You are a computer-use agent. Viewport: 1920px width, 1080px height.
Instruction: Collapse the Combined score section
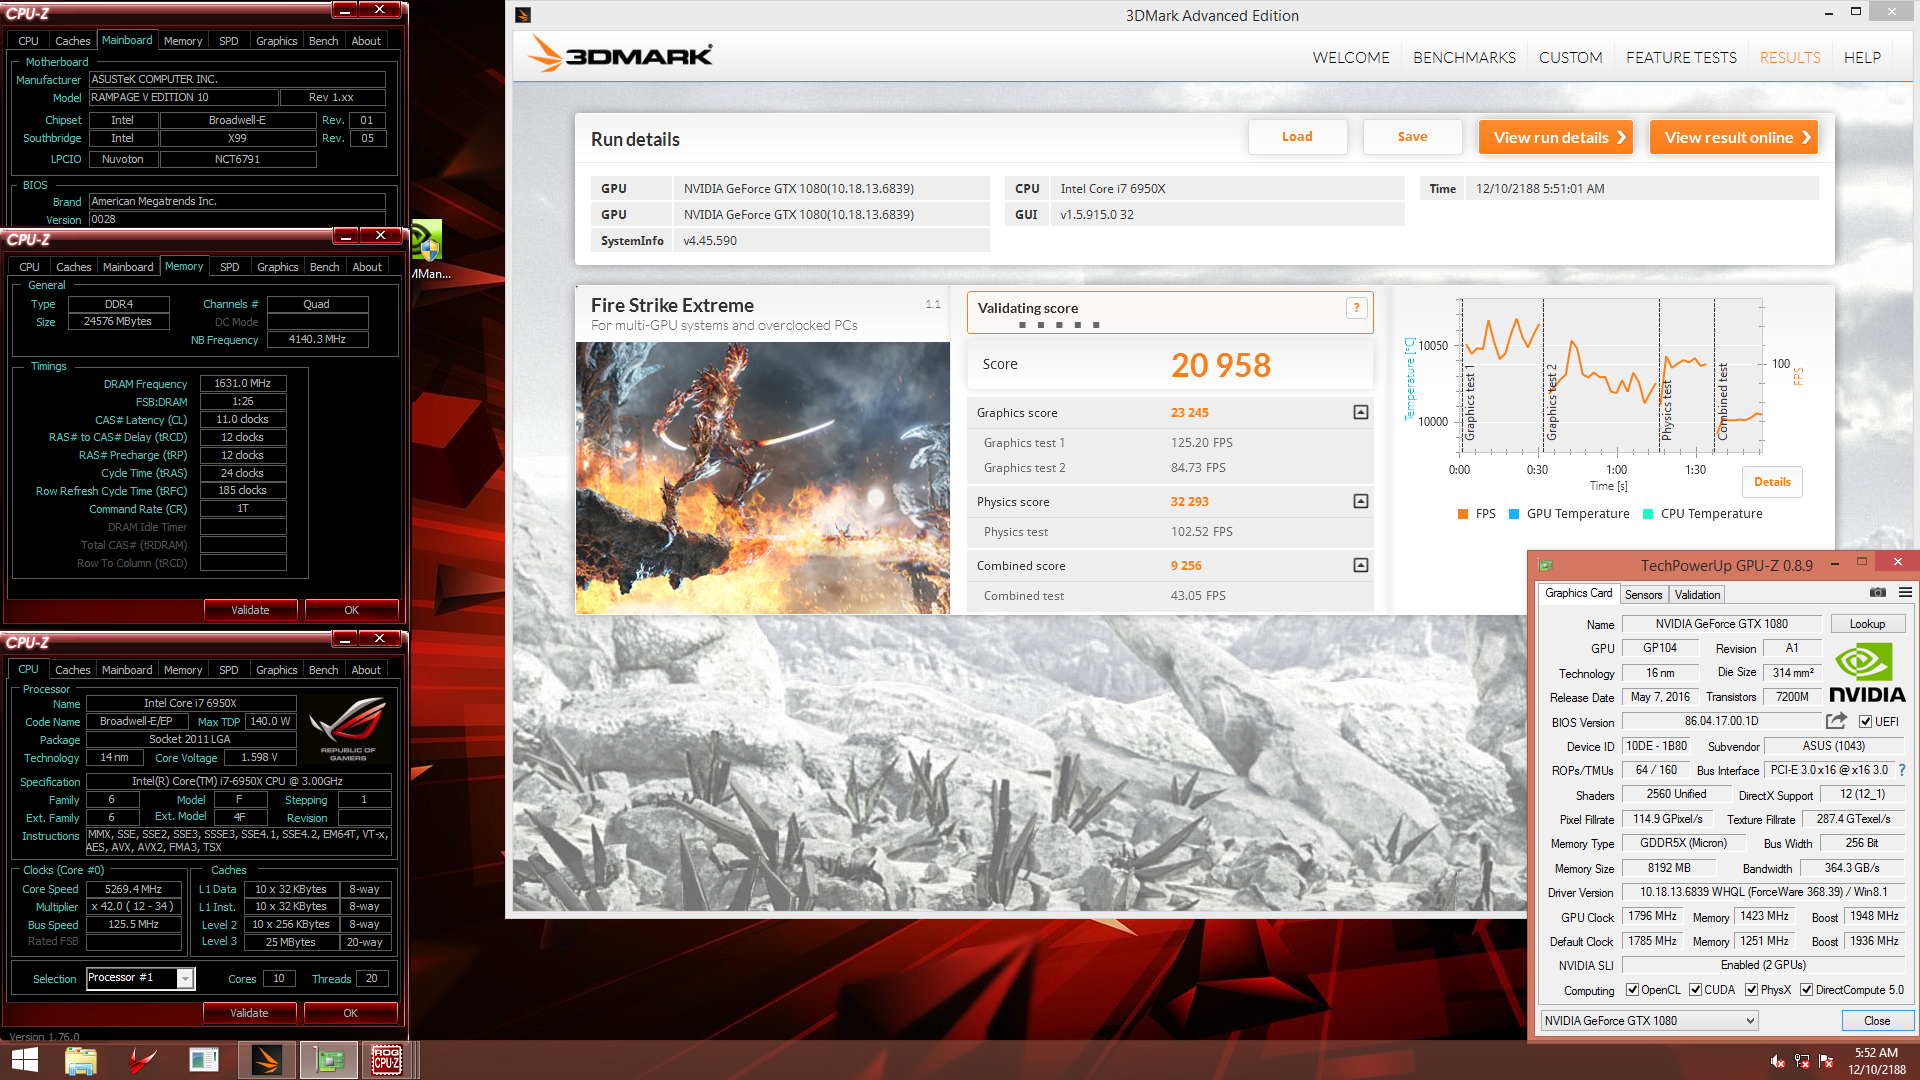tap(1360, 565)
